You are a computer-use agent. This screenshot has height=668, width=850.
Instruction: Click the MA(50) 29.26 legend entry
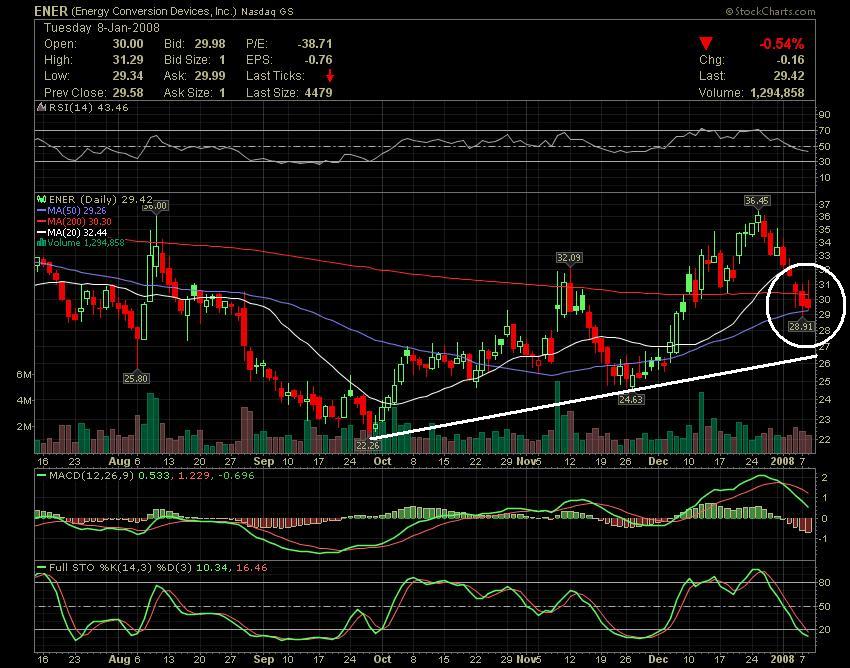pyautogui.click(x=76, y=211)
